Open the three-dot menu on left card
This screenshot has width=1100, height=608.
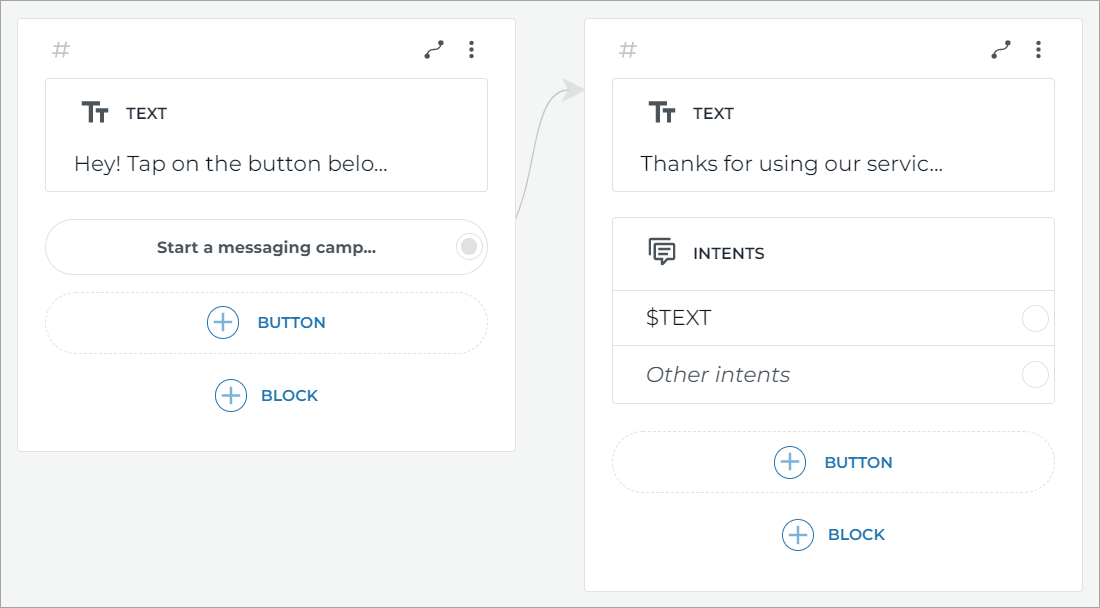472,50
